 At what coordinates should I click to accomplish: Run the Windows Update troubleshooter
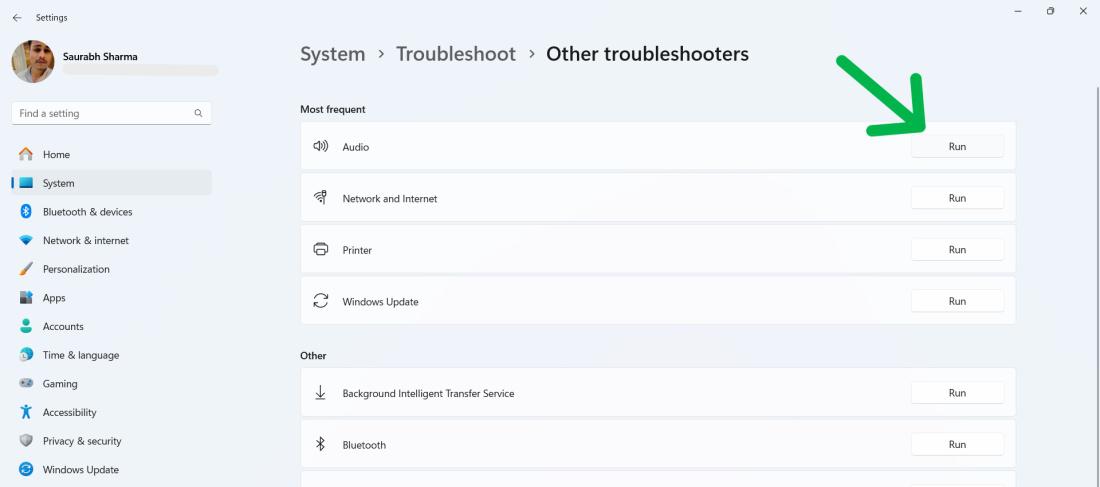point(957,301)
